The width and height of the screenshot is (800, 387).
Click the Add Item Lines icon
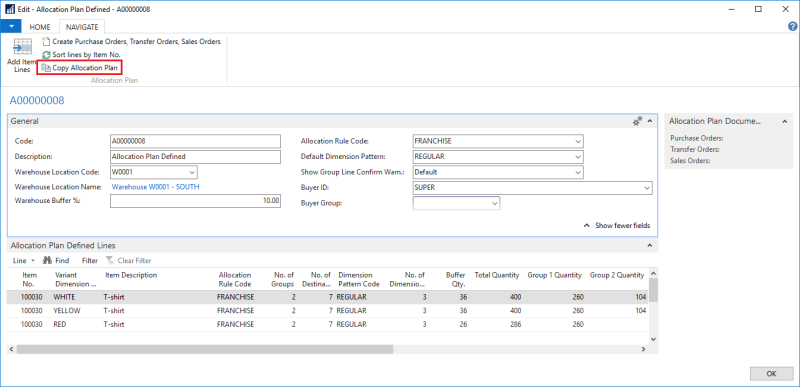(22, 47)
